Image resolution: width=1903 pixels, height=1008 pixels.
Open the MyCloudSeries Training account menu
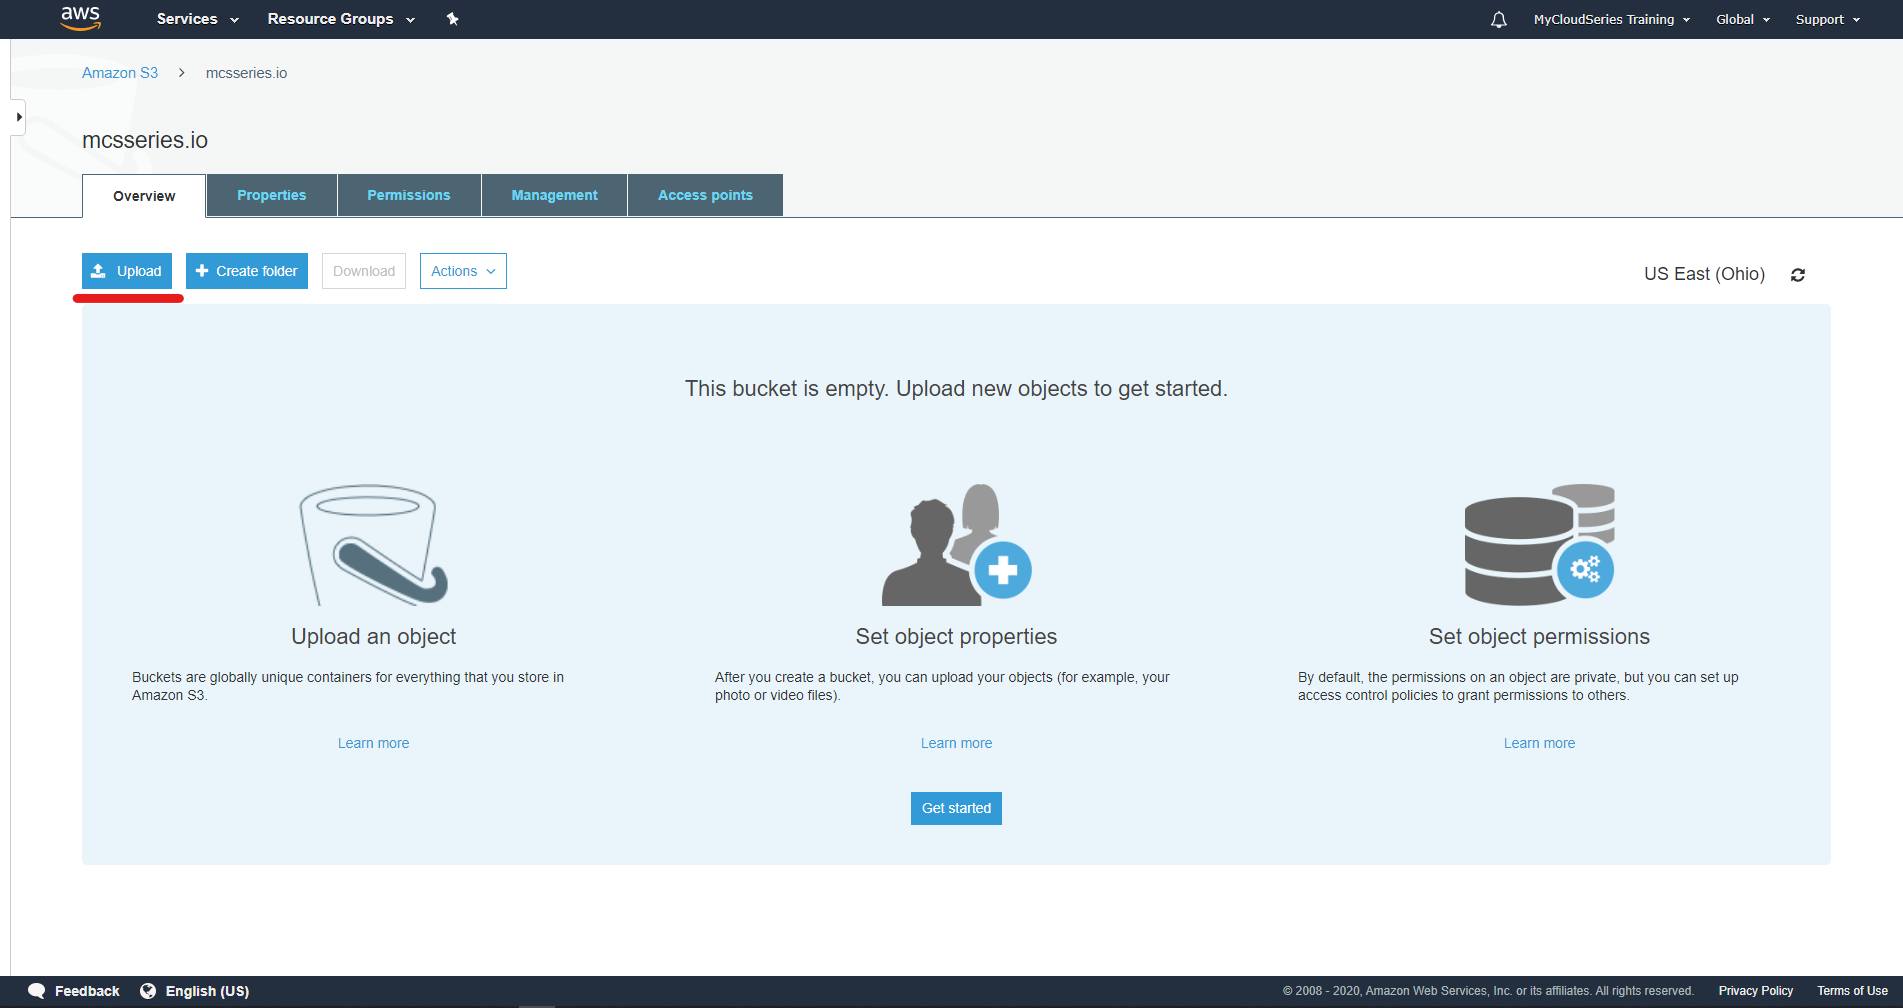click(x=1610, y=19)
